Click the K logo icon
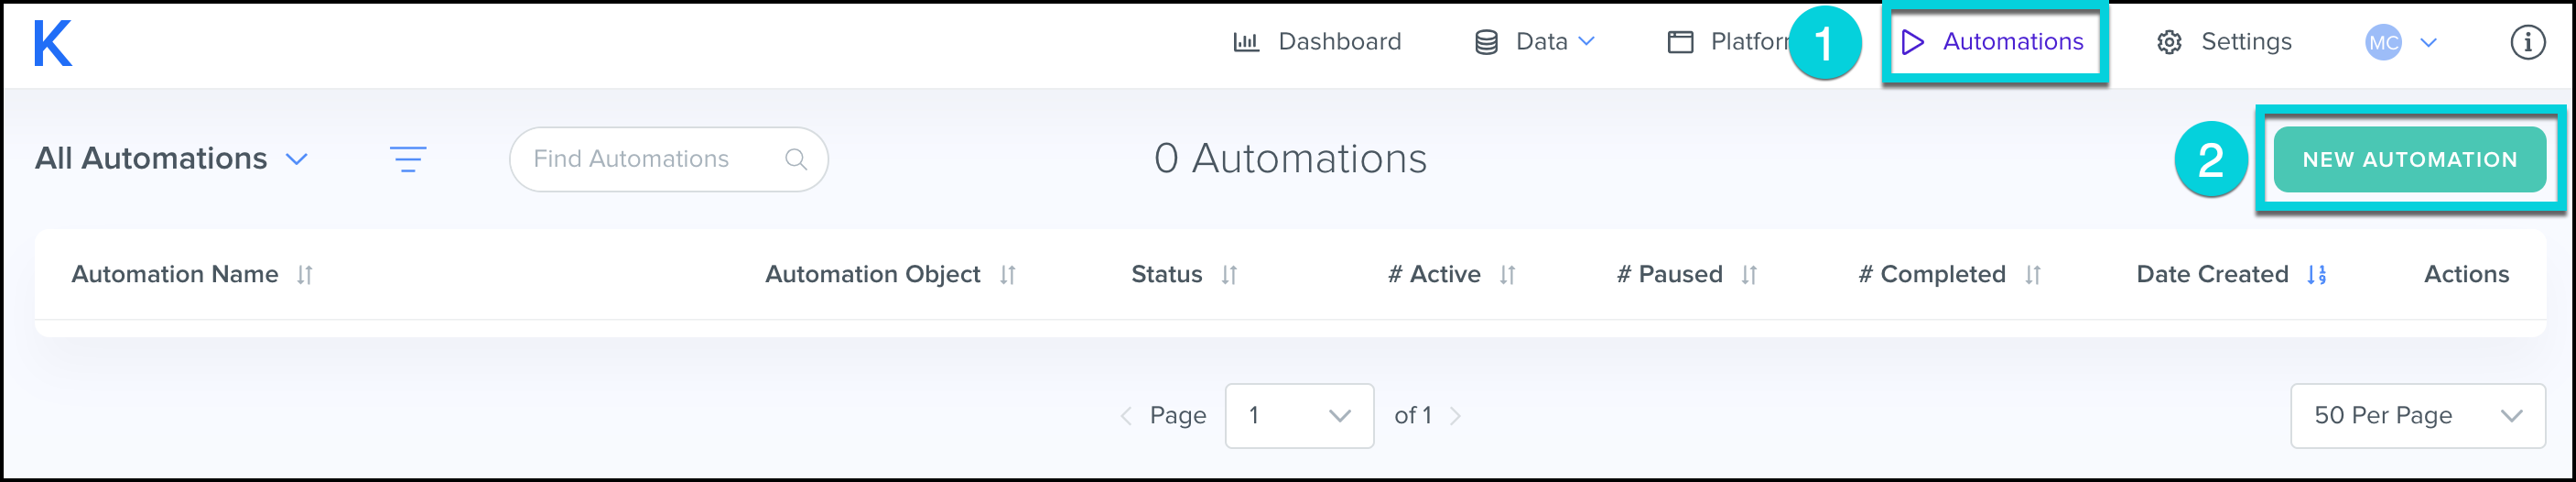The image size is (2576, 482). [x=53, y=44]
